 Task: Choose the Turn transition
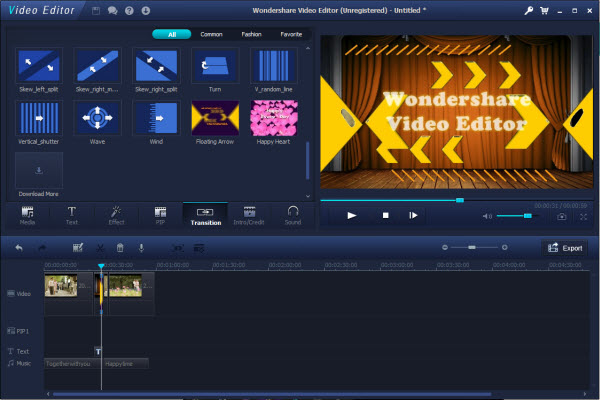point(215,65)
